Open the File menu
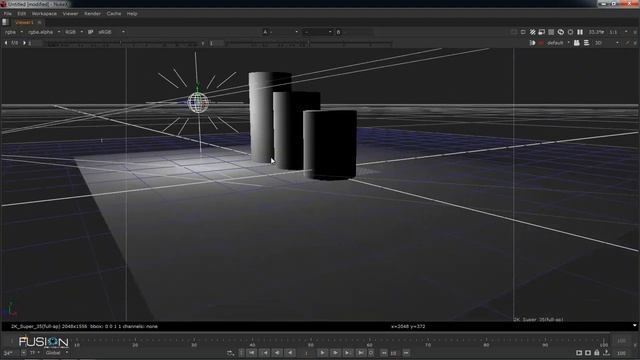Viewport: 640px width, 360px height. [8, 13]
